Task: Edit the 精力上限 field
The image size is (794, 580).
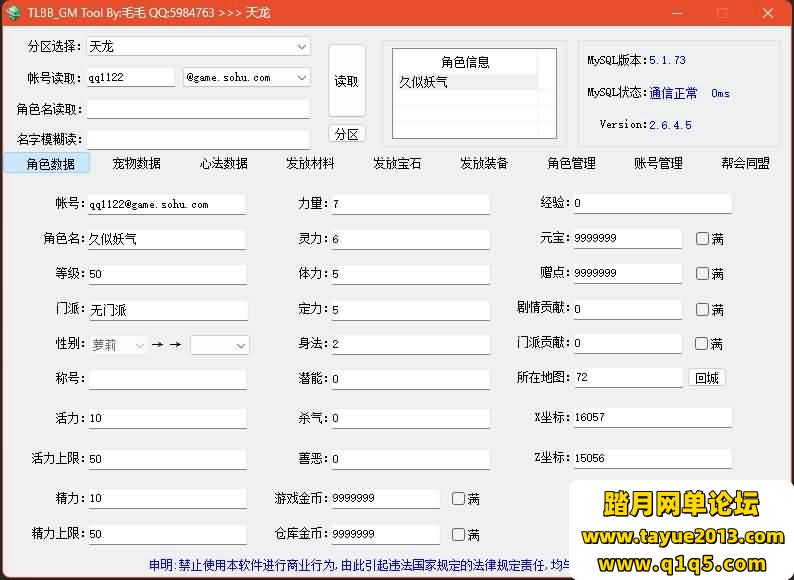Action: click(x=168, y=534)
